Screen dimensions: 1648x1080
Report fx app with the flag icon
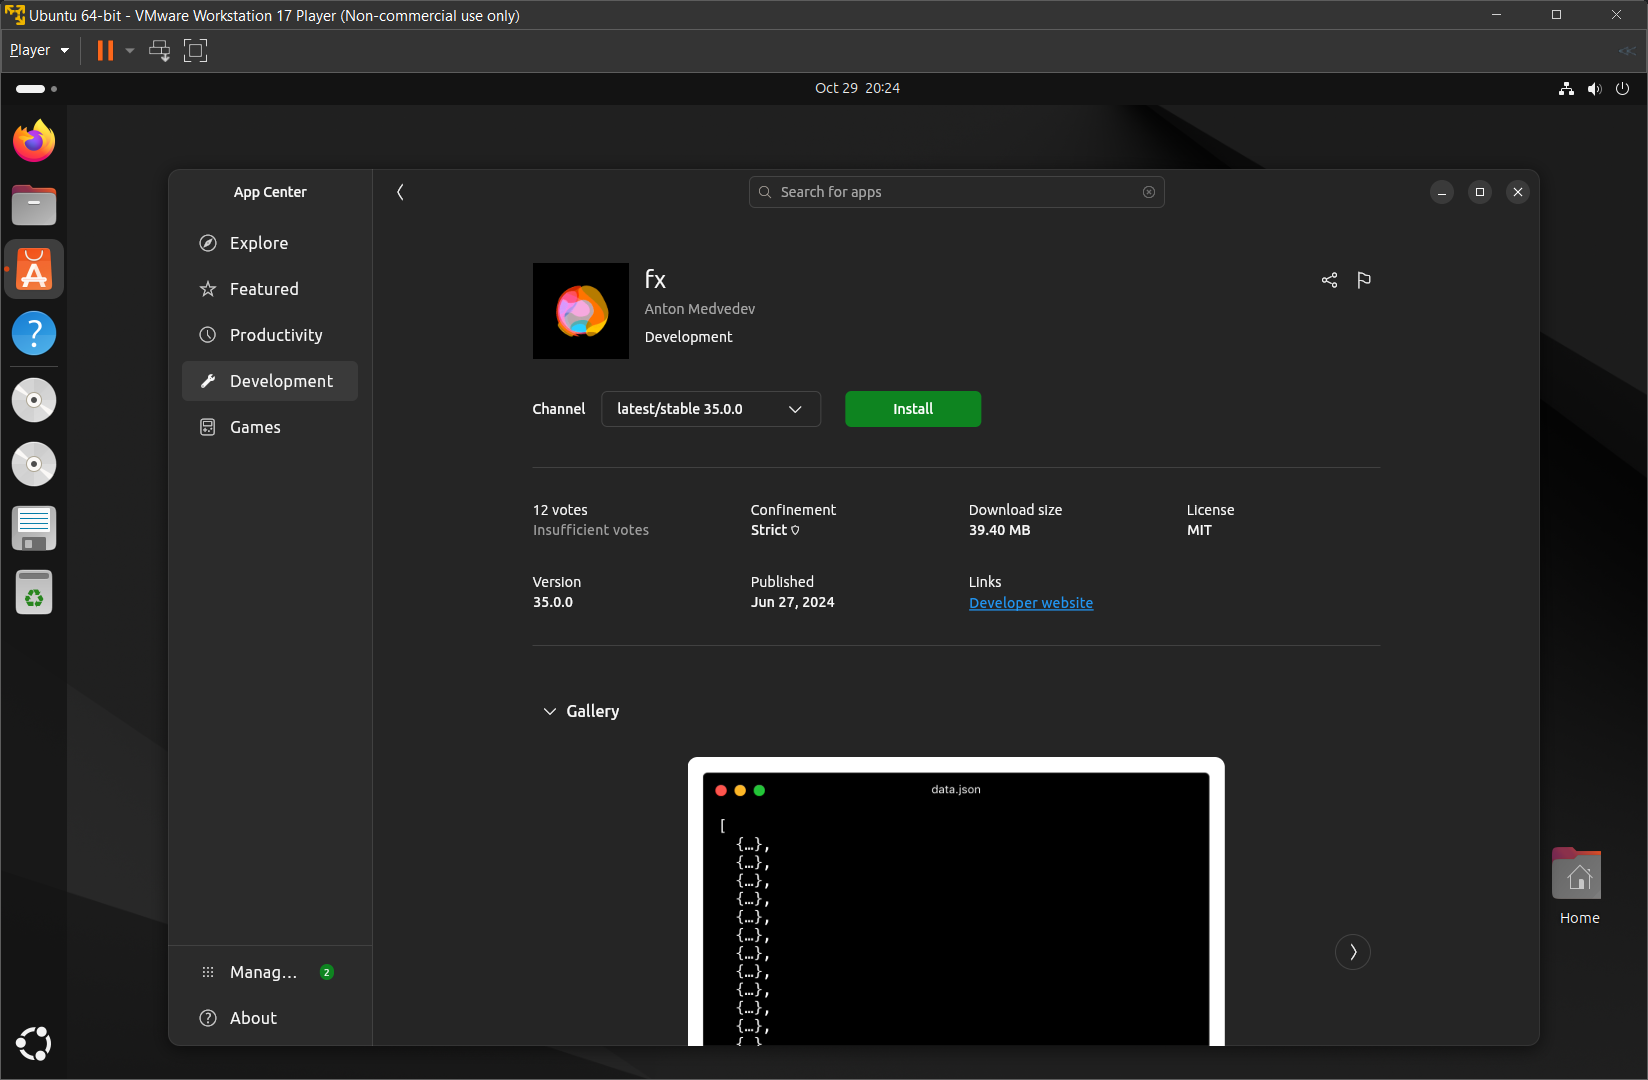(x=1364, y=280)
